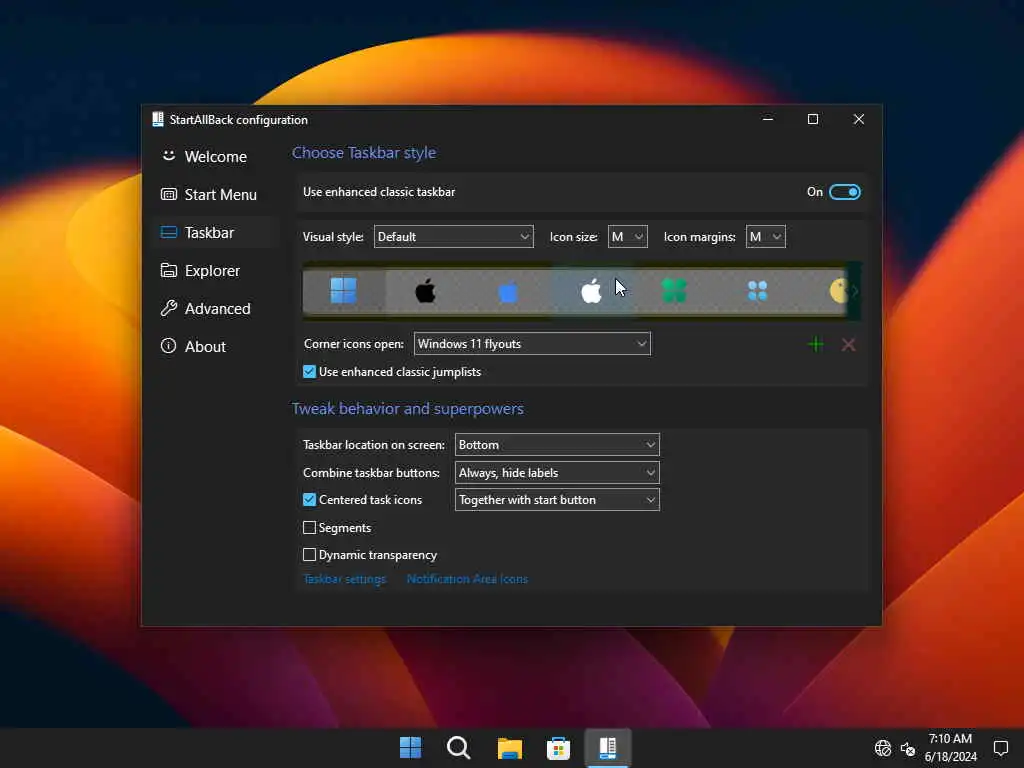
Task: Click the StartAllBack title bar app icon
Action: point(157,120)
